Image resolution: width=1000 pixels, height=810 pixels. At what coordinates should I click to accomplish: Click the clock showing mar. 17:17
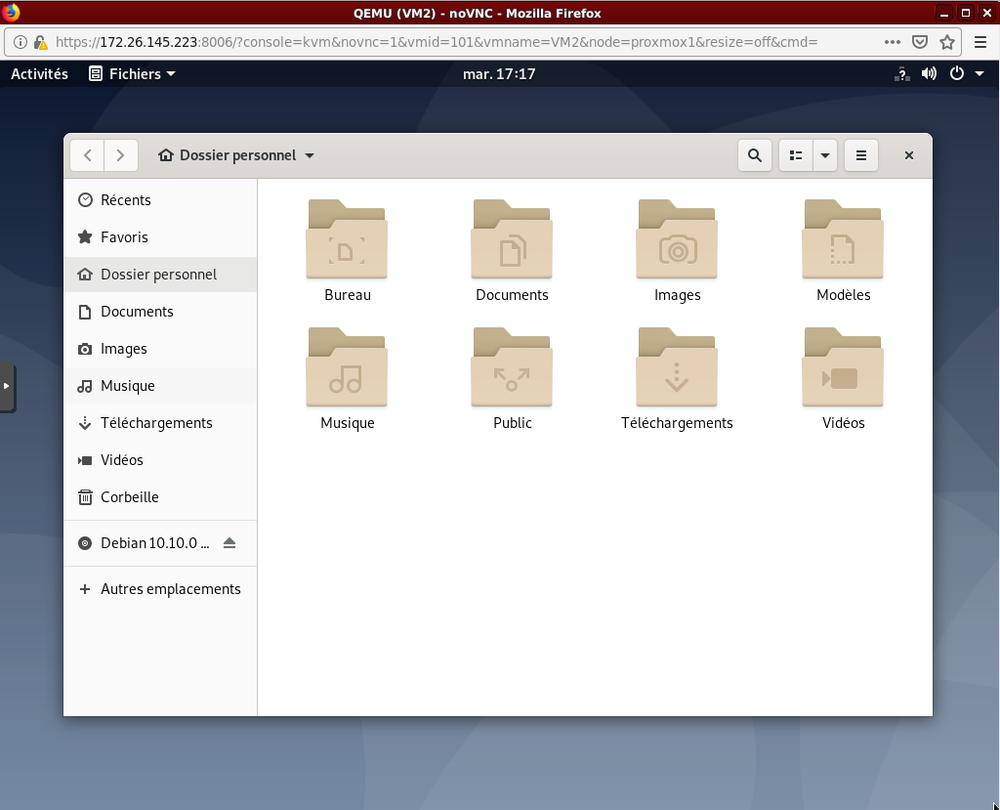click(x=499, y=74)
